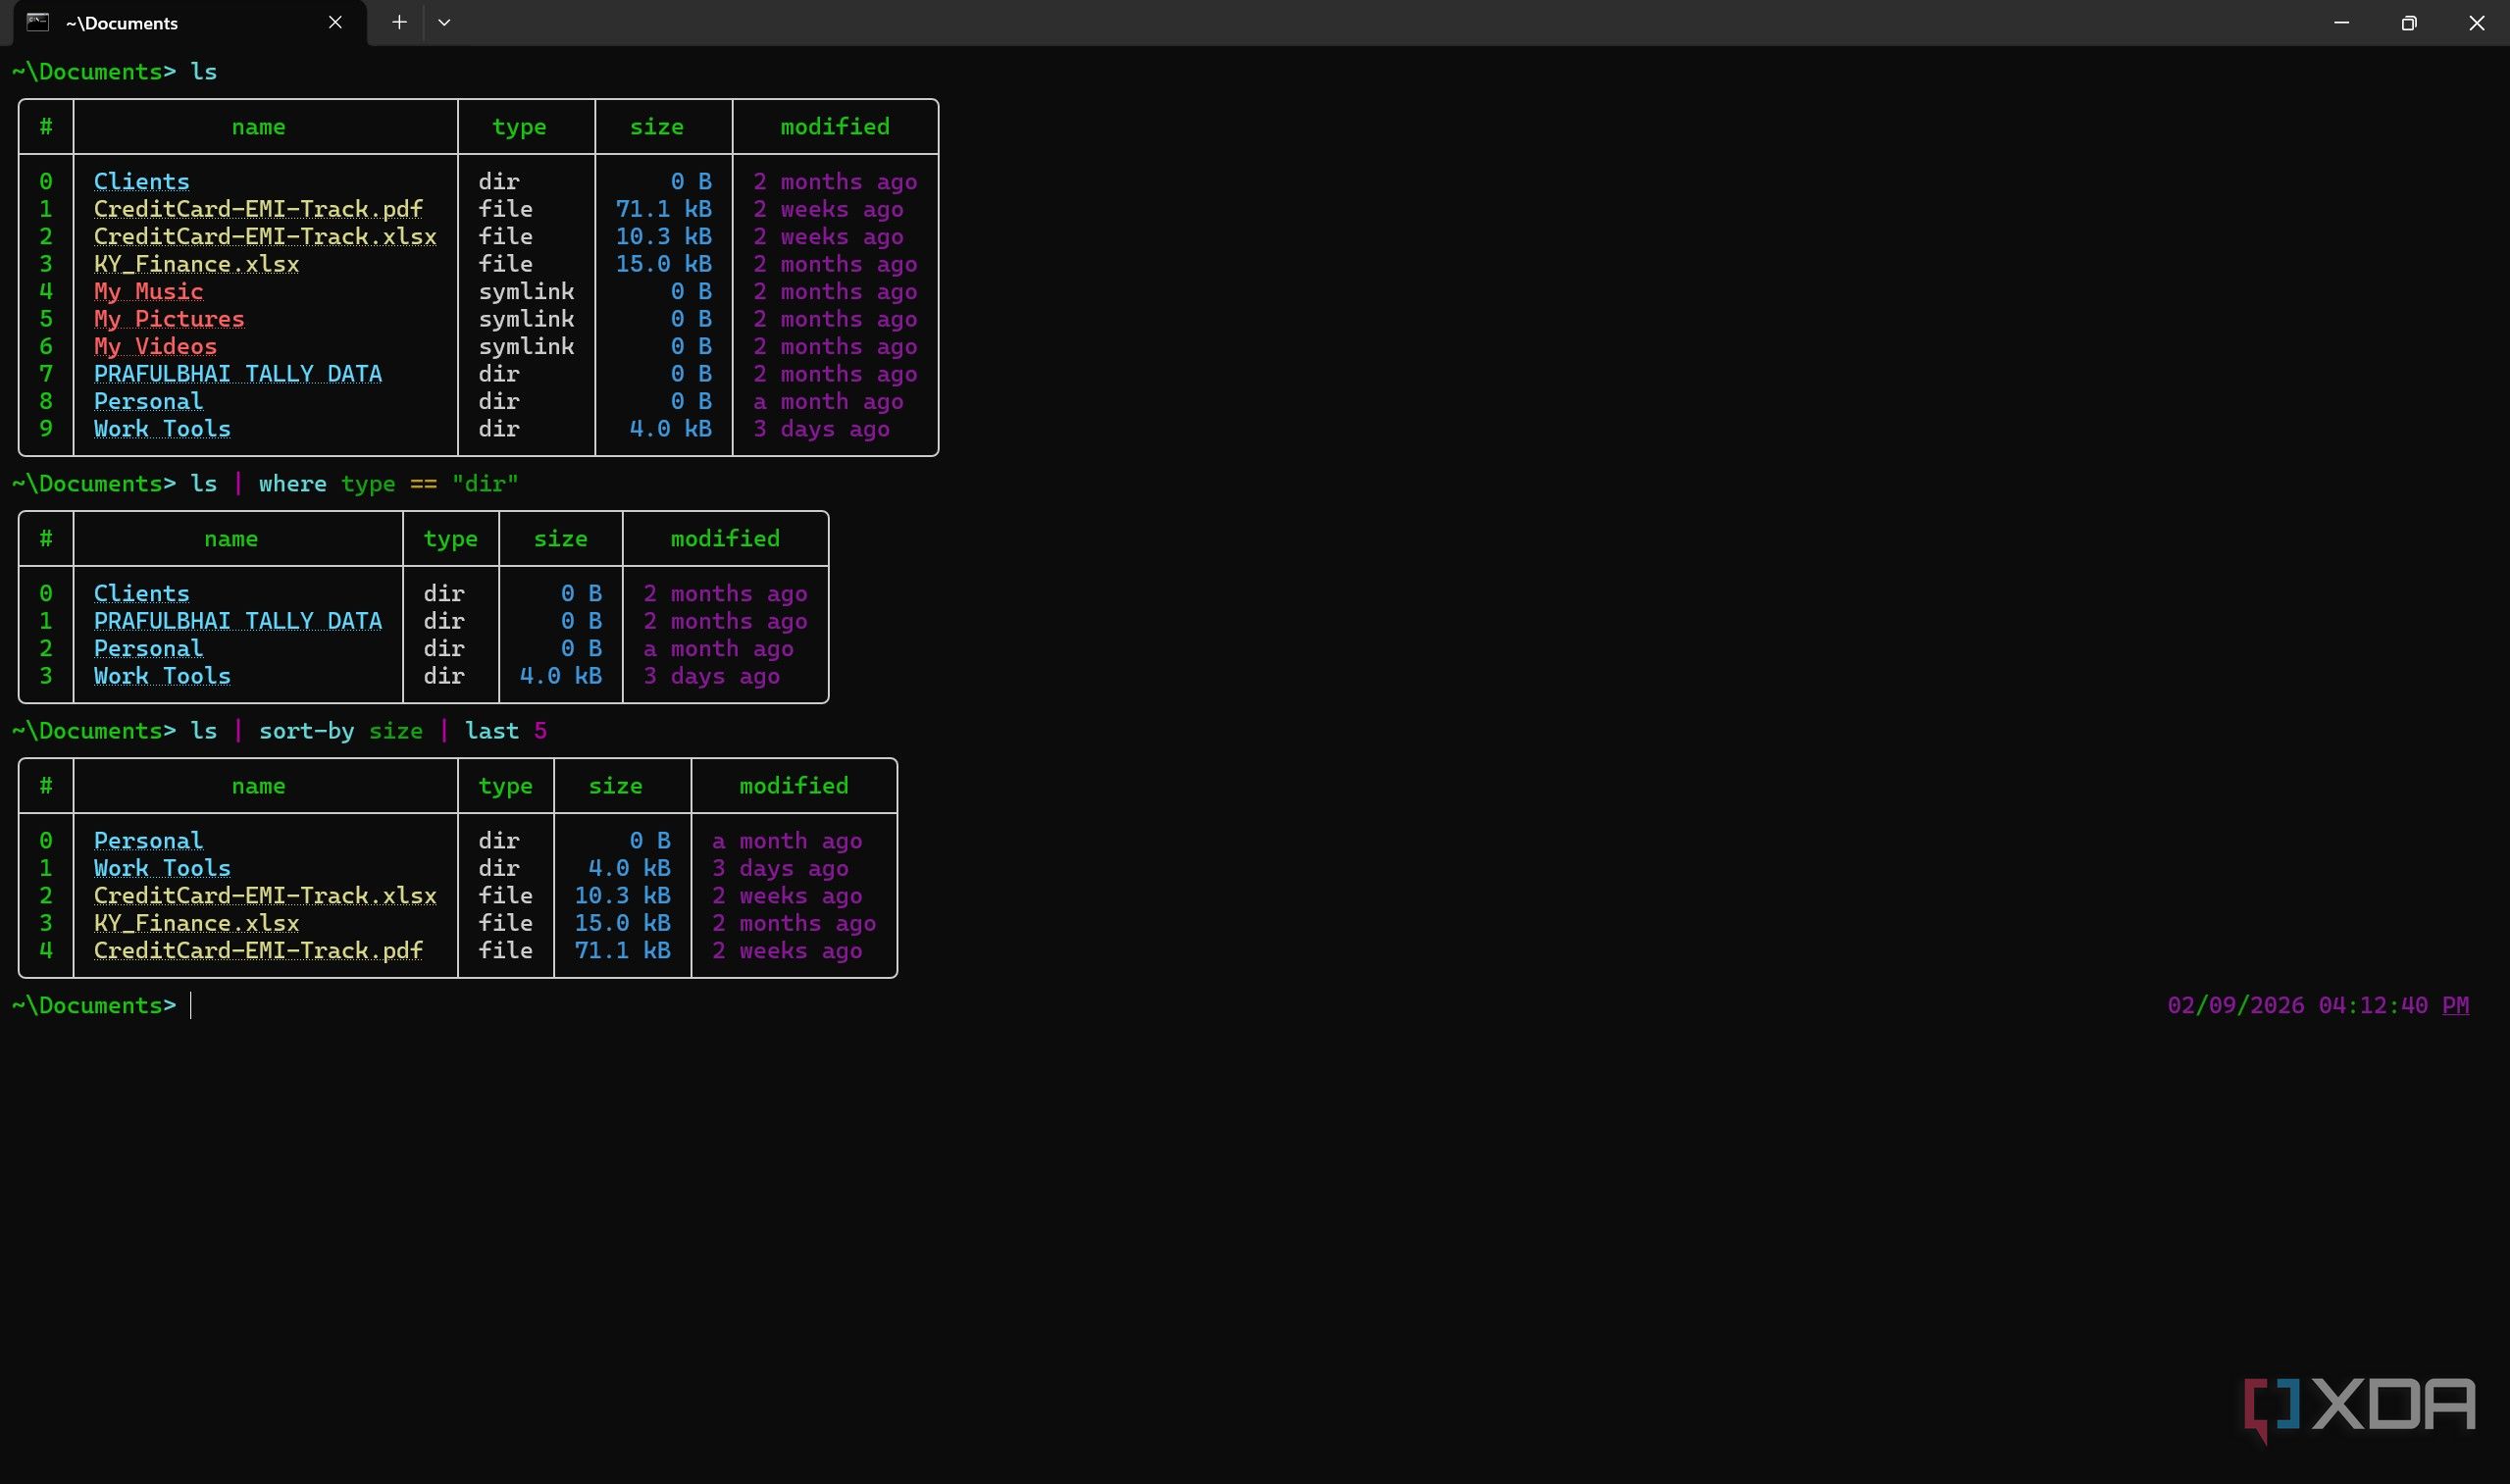Screen dimensions: 2510x1484
Task: Click CreditCard-EMI-Track.xlsx in first table
Action: pos(265,236)
